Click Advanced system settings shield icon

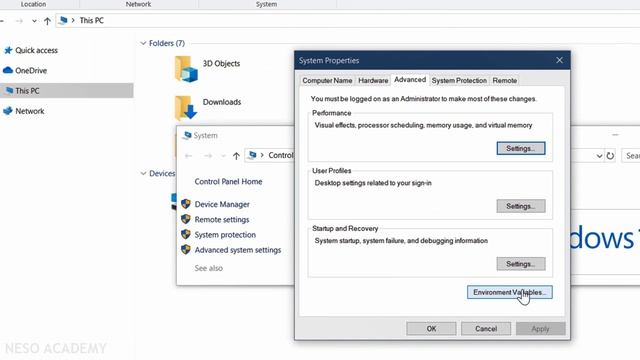click(x=186, y=249)
